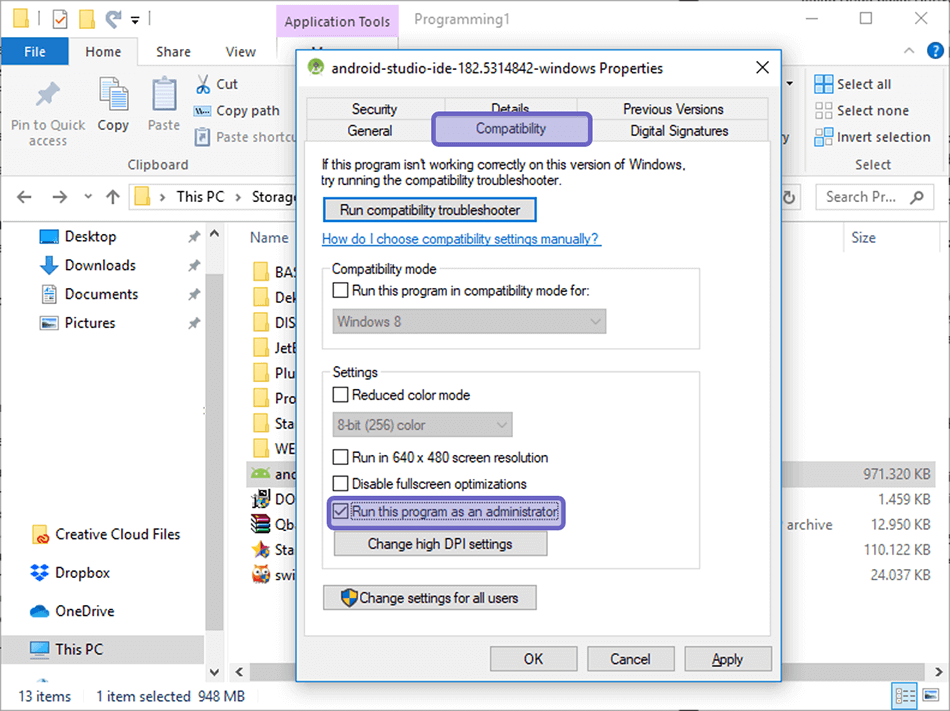This screenshot has width=950, height=711.
Task: Open the recent locations dropdown chevron
Action: click(x=88, y=197)
